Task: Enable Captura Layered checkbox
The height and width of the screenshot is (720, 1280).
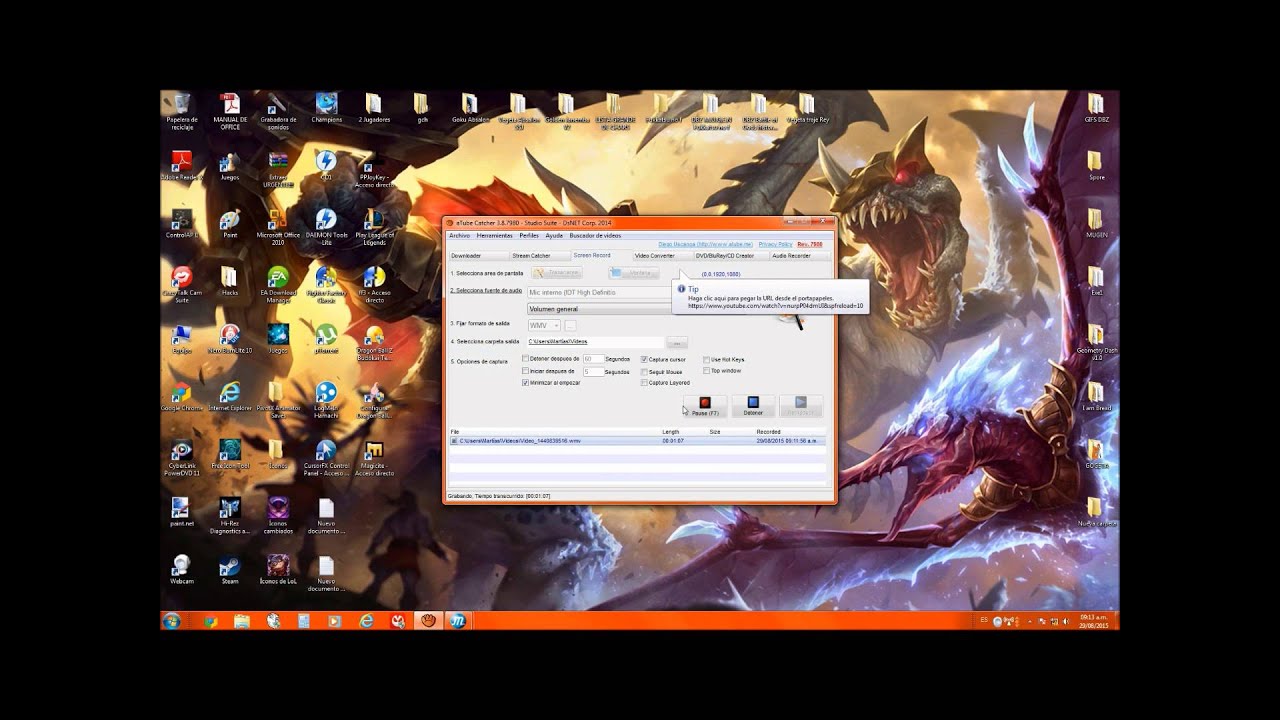Action: (645, 383)
